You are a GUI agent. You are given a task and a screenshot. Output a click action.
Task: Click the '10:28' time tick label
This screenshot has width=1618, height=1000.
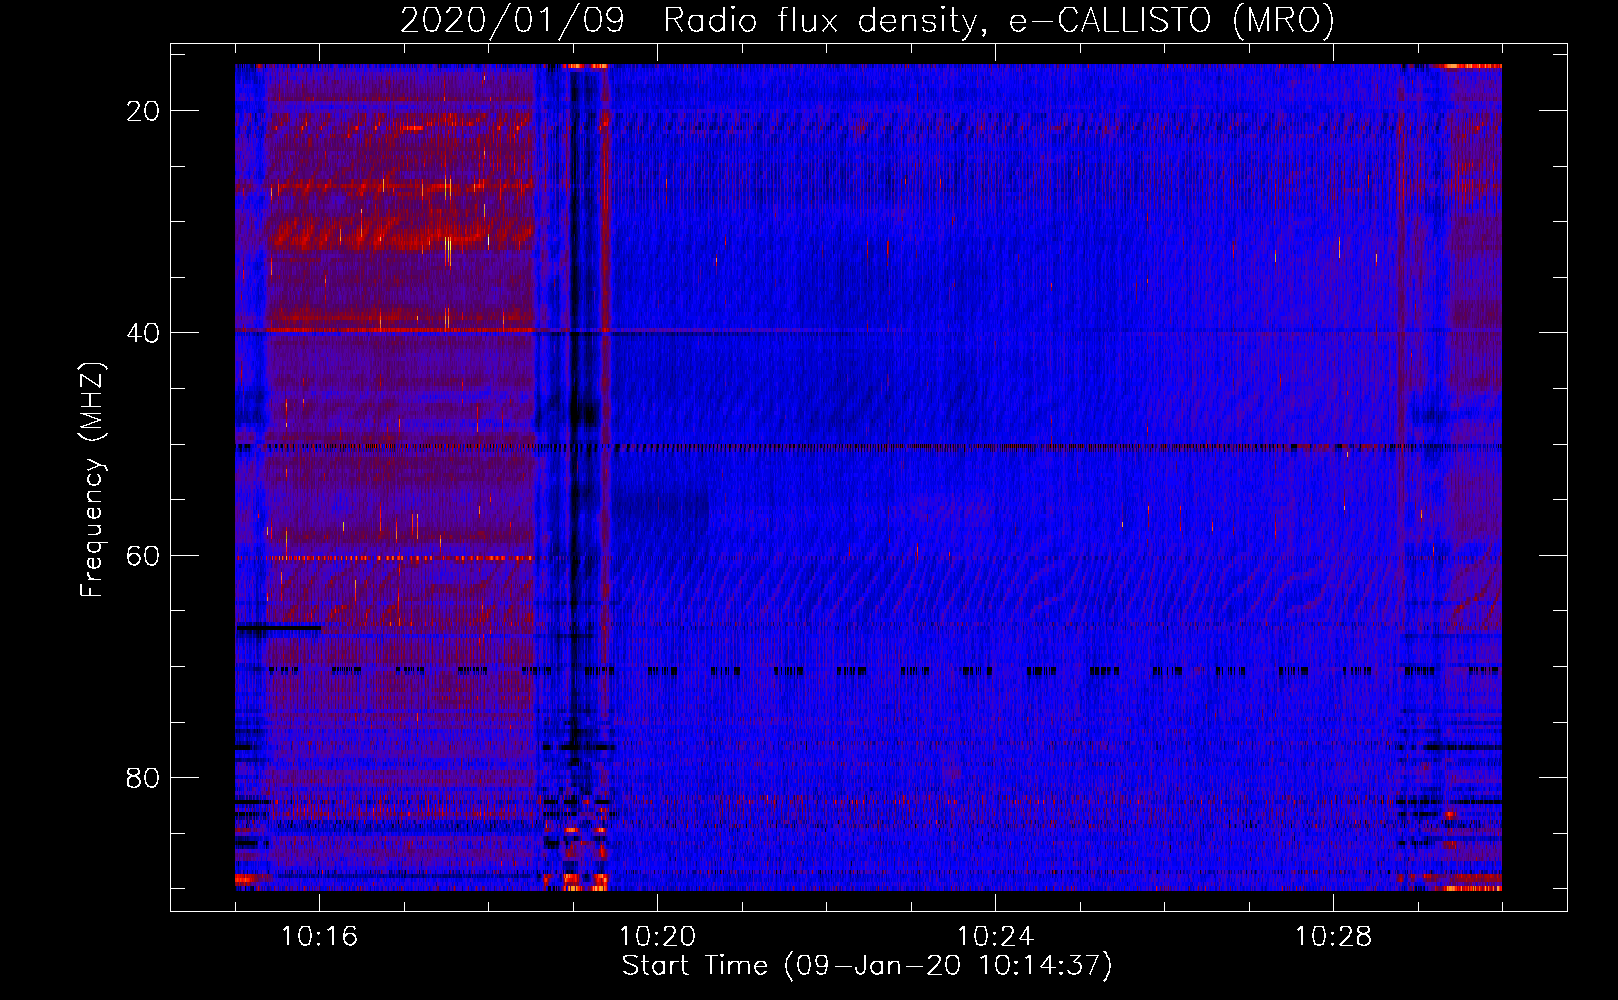click(1333, 937)
